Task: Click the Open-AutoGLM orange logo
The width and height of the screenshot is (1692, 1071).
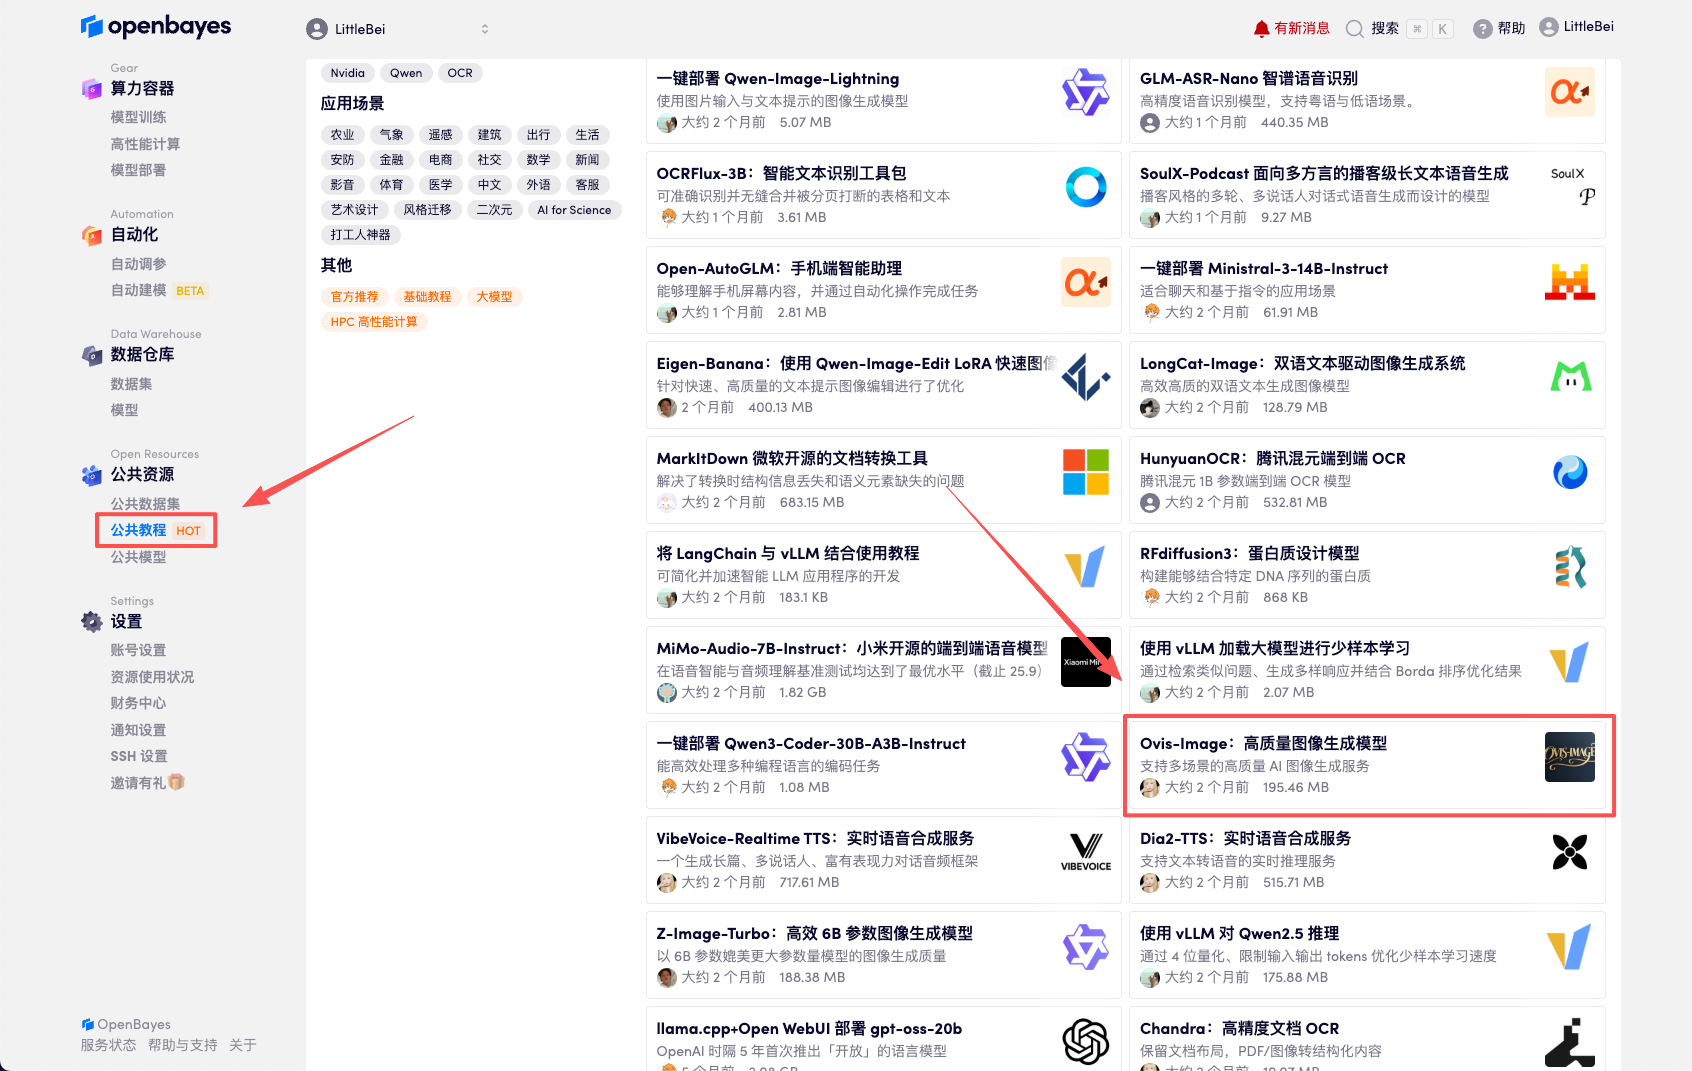Action: 1086,282
